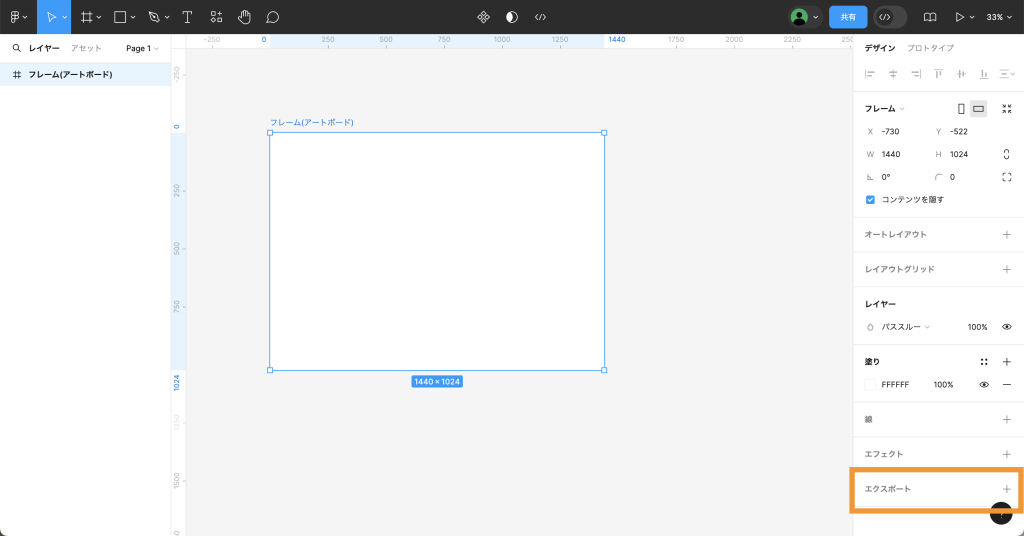Select the Text tool in toolbar

pyautogui.click(x=186, y=17)
